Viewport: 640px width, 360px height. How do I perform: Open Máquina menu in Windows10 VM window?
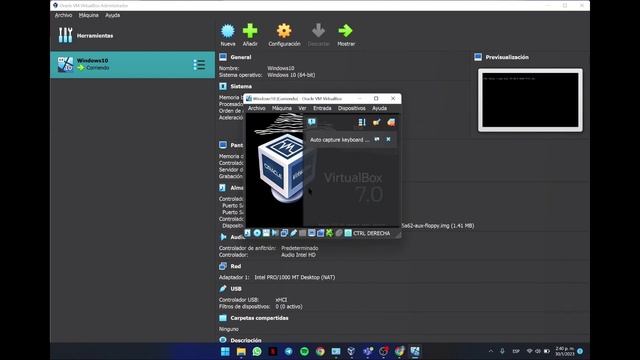(x=282, y=108)
